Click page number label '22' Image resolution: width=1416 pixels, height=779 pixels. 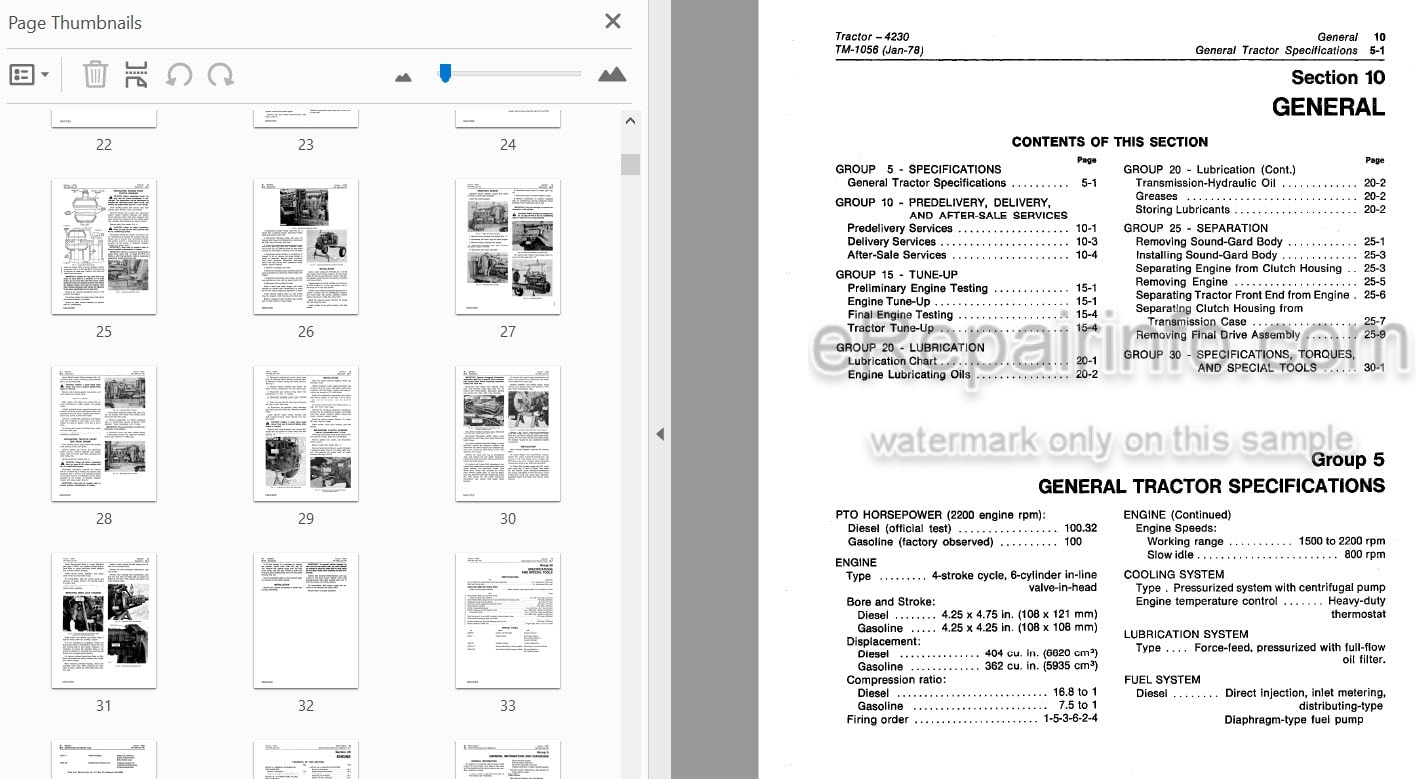(104, 145)
